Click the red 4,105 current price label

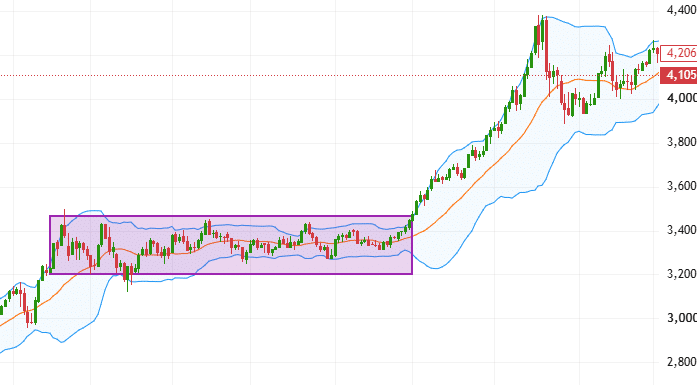679,75
